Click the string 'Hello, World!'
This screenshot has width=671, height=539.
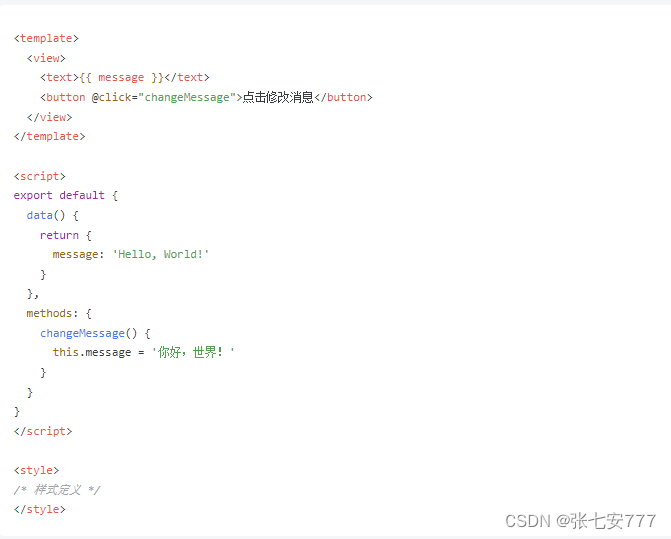(161, 255)
